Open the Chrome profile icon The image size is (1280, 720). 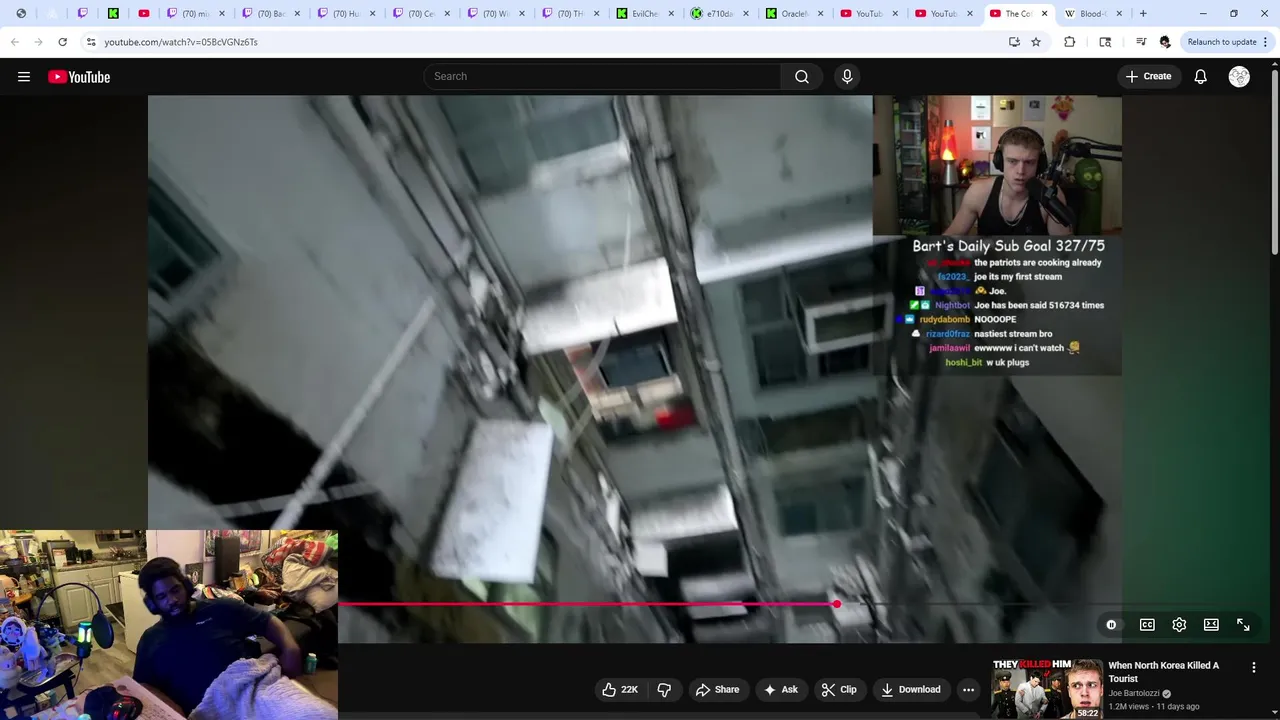pyautogui.click(x=1165, y=42)
